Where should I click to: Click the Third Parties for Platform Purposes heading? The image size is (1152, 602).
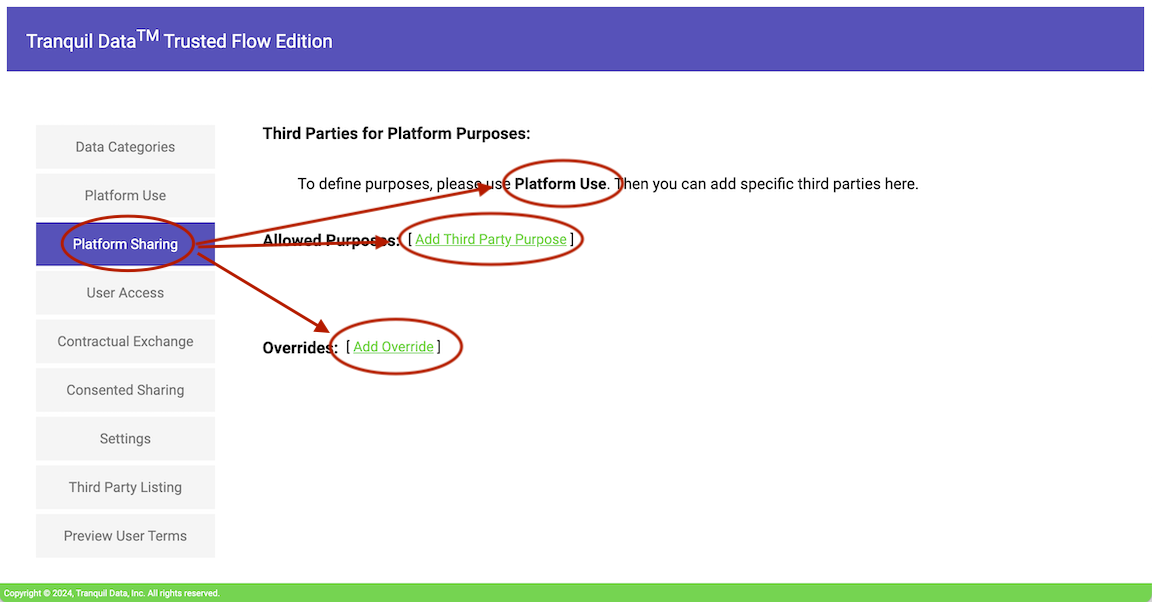(x=396, y=132)
